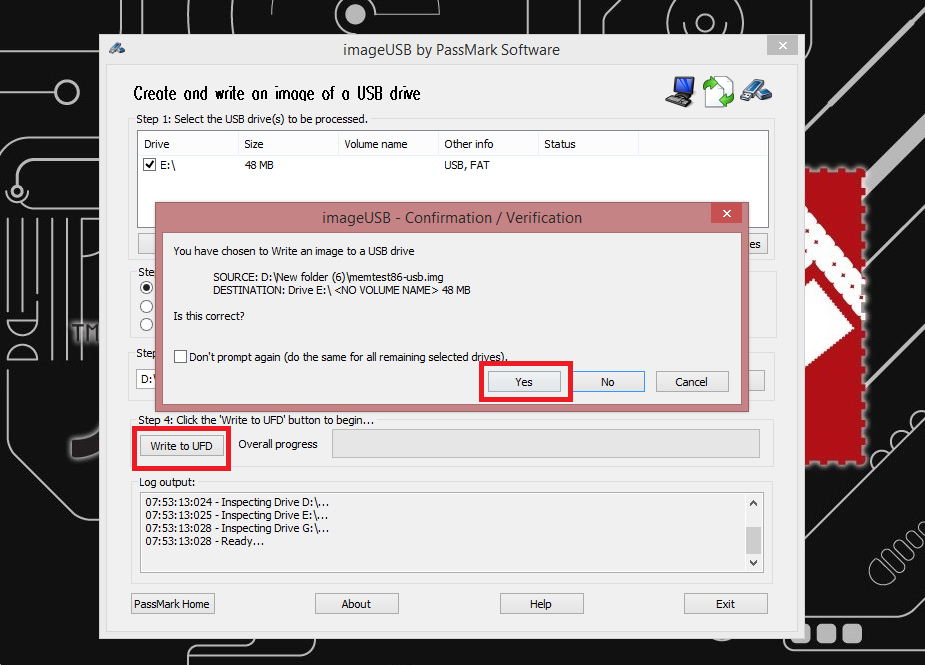Click the No button in confirmation dialog
Viewport: 925px width, 665px height.
click(608, 382)
